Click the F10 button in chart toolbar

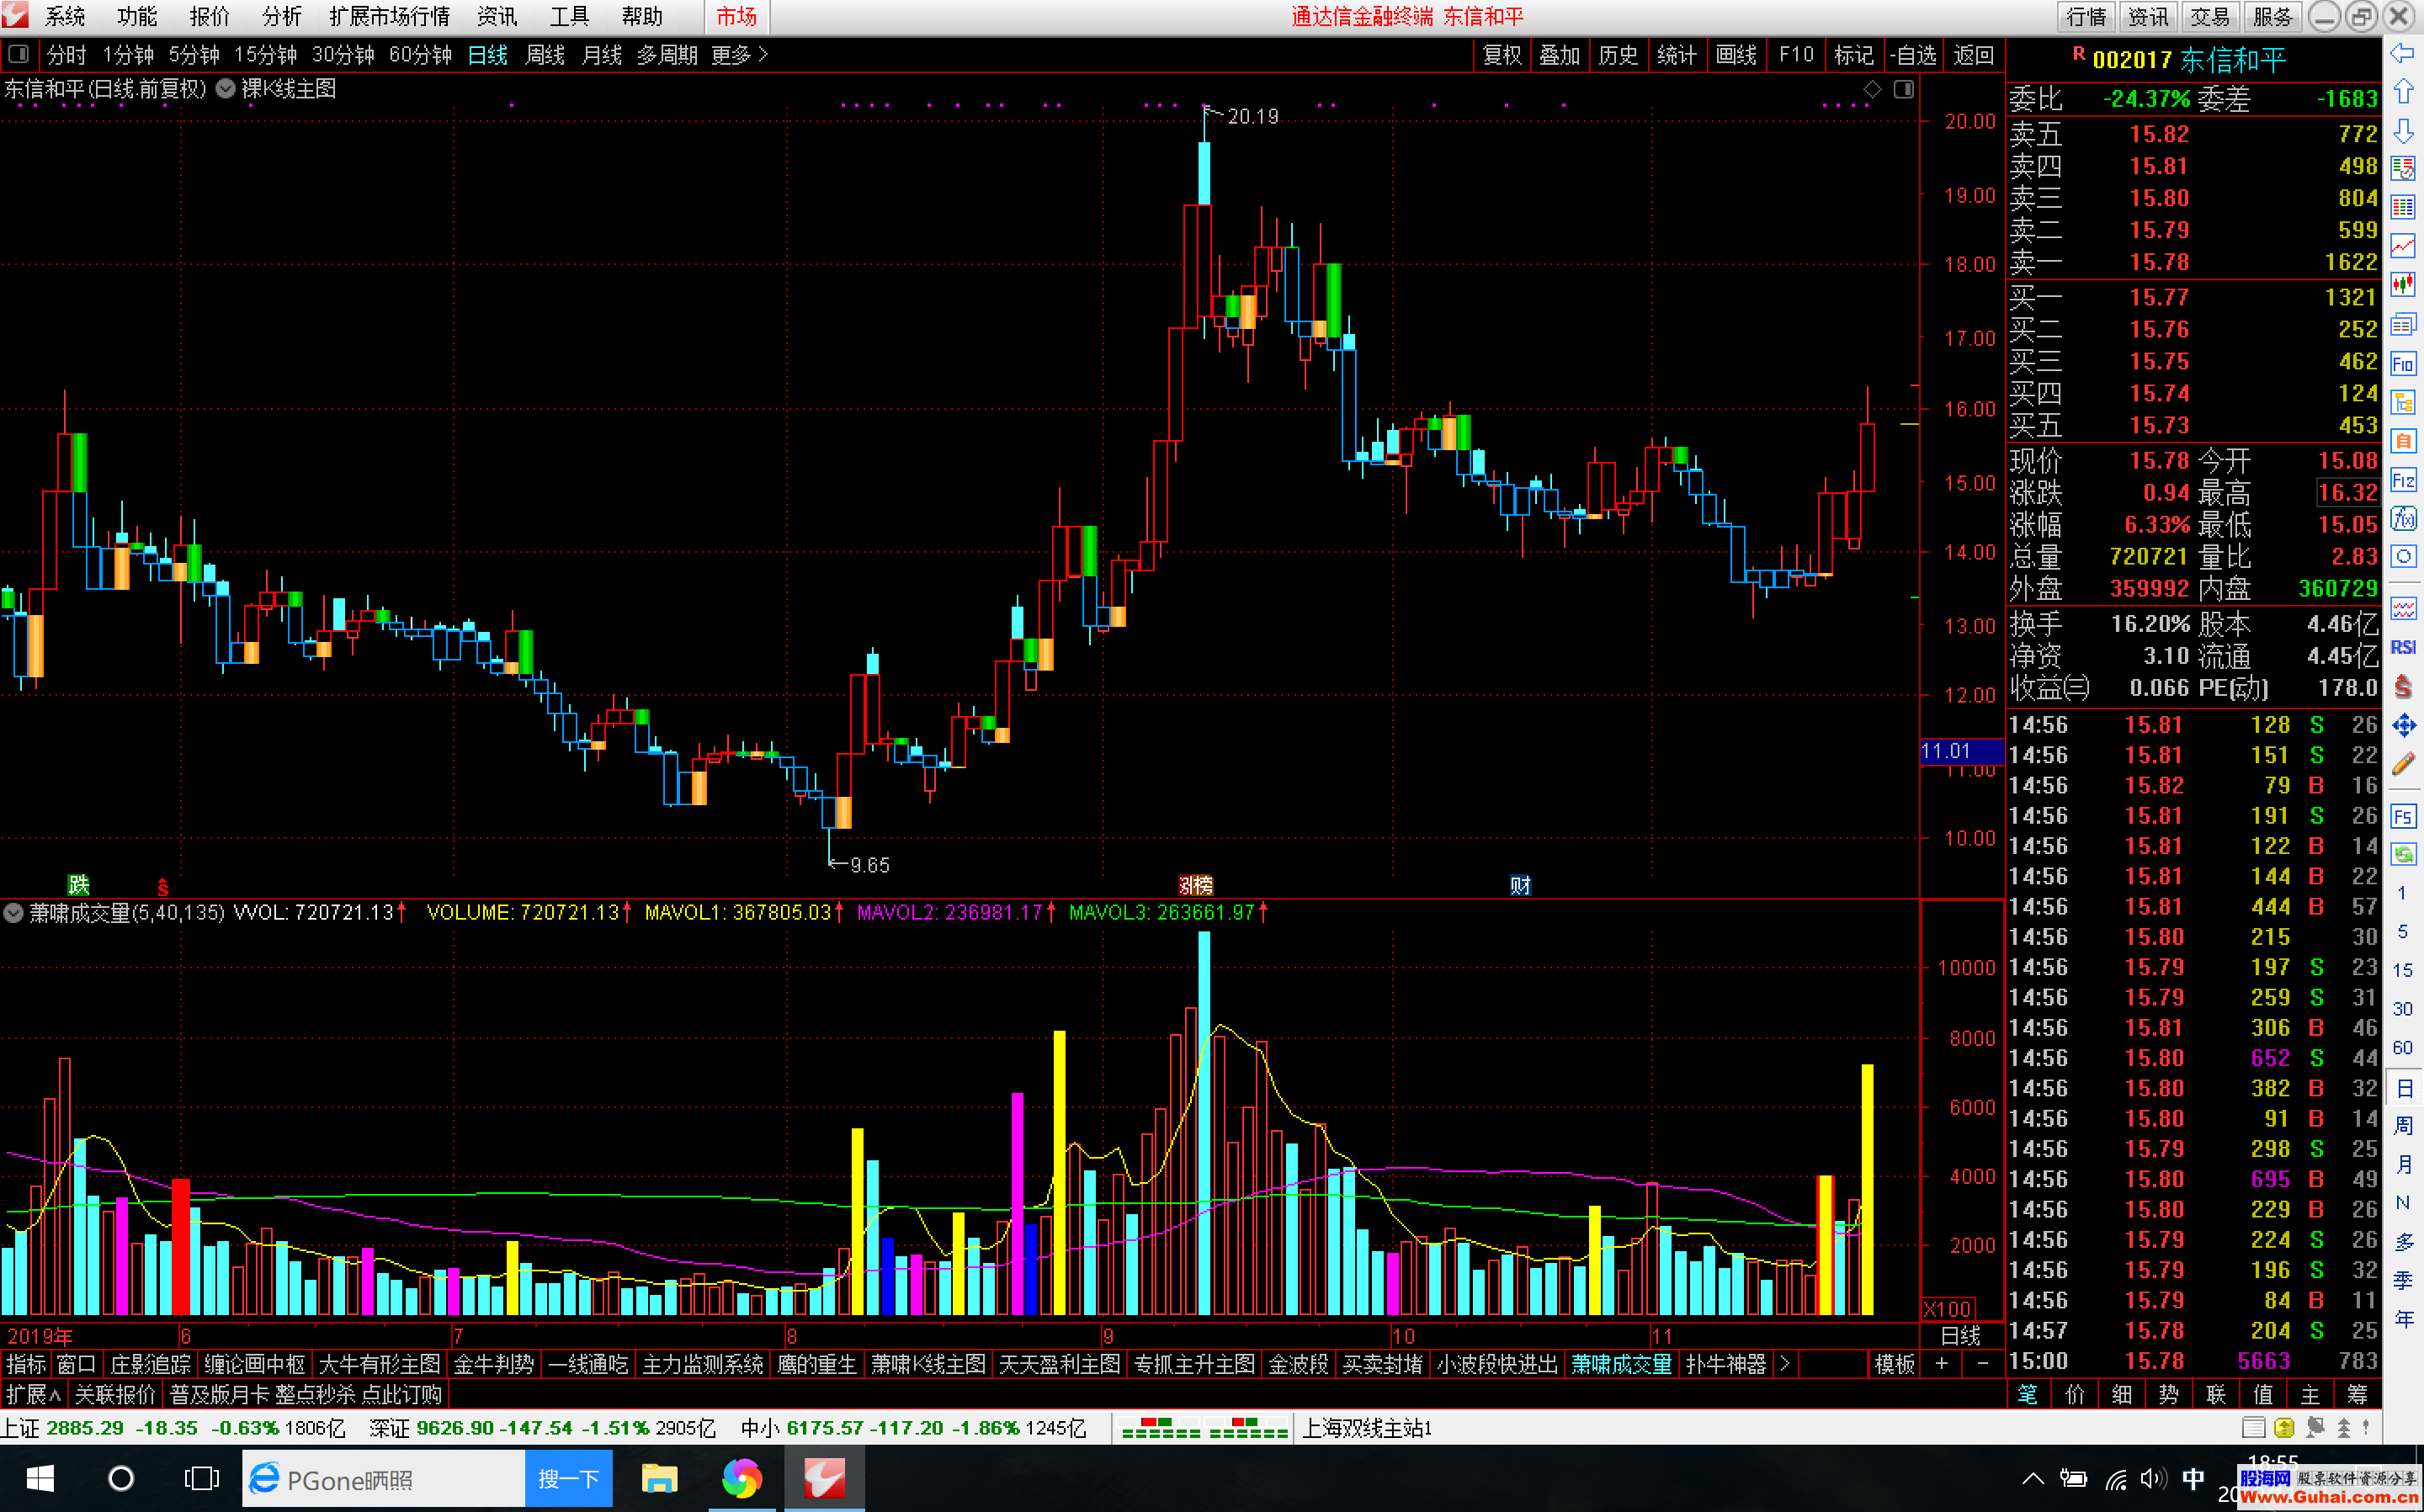coord(1796,55)
